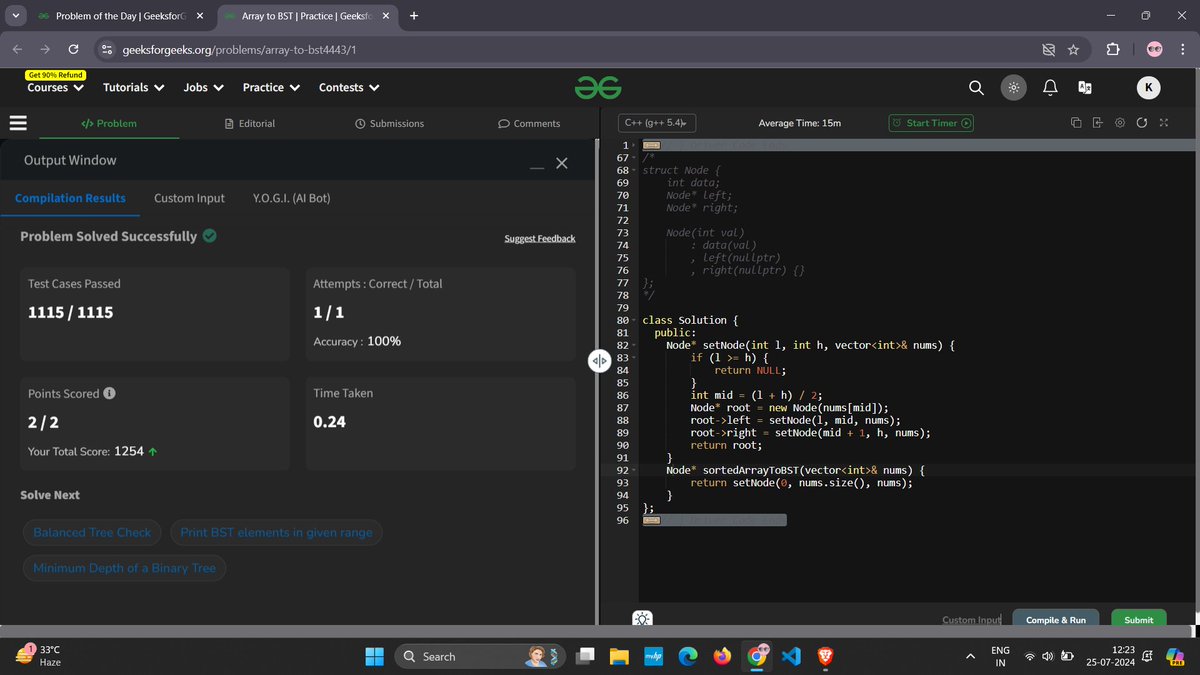Click the lightbulb hint icon below editor
The image size is (1200, 675).
643,619
